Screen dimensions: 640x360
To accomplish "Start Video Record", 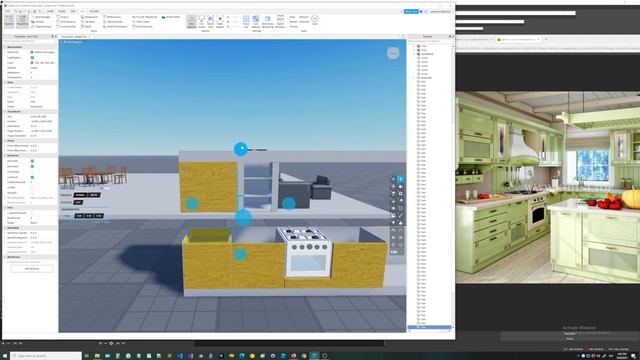I will [220, 22].
